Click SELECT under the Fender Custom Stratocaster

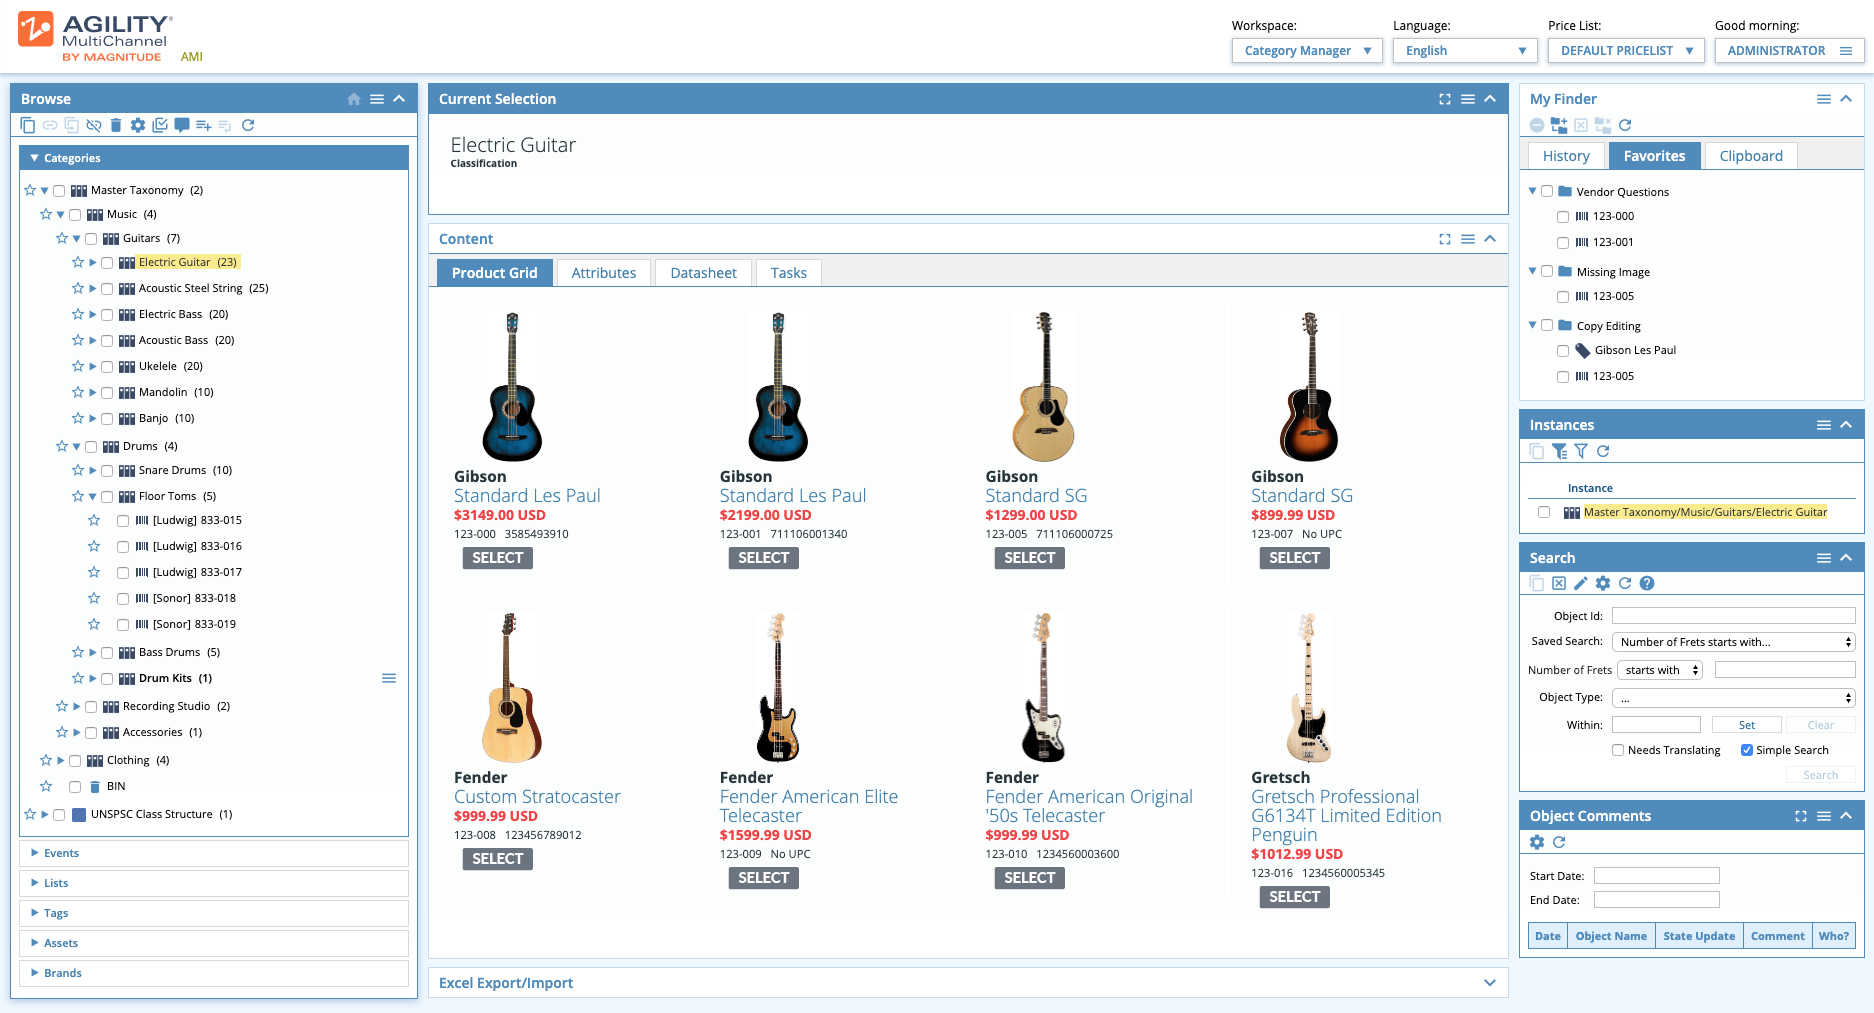(497, 858)
